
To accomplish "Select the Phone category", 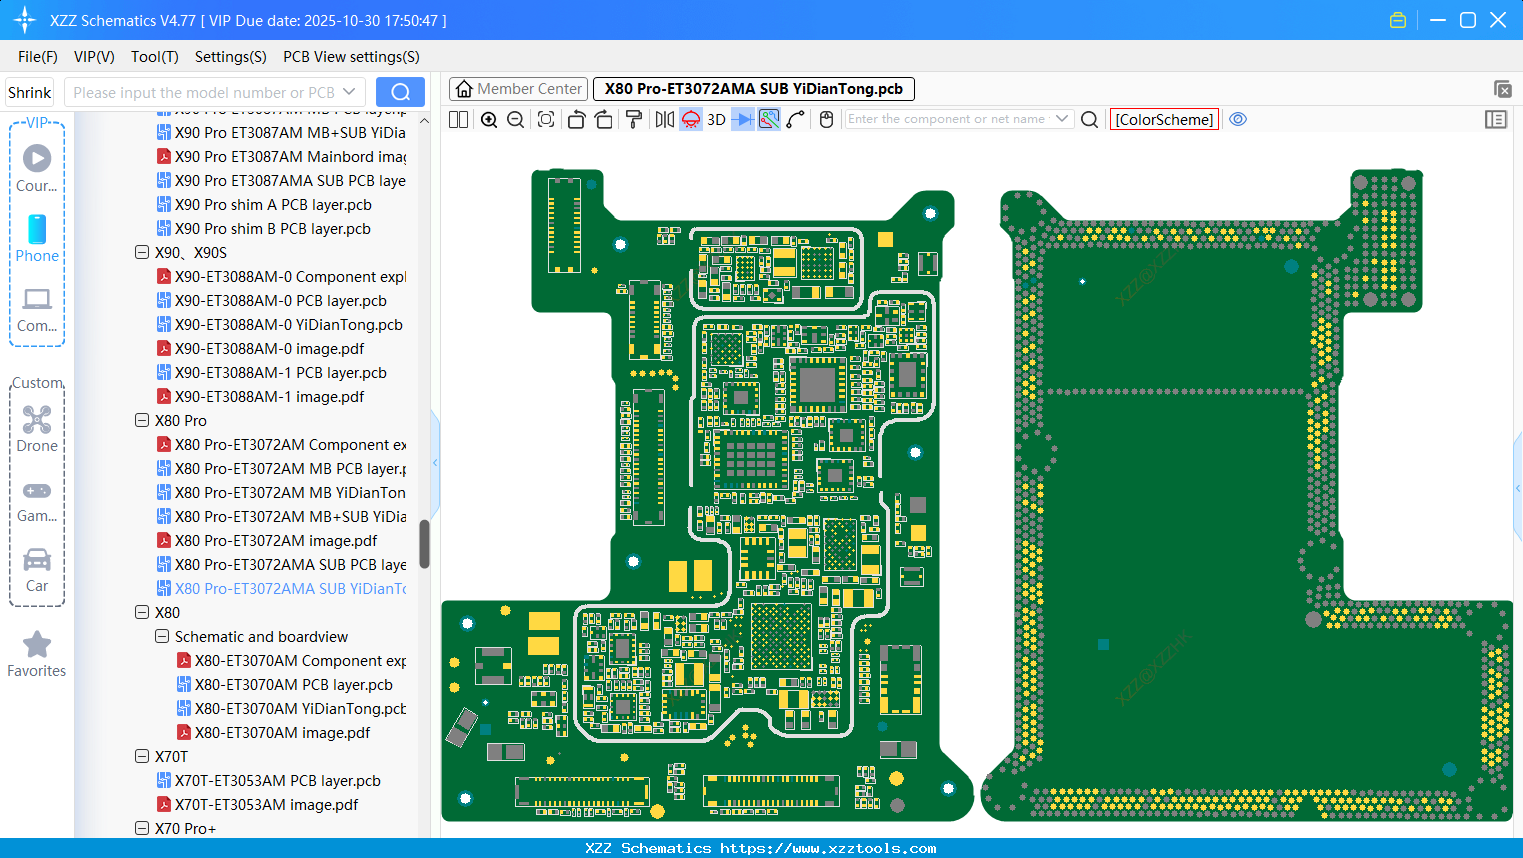I will point(37,238).
